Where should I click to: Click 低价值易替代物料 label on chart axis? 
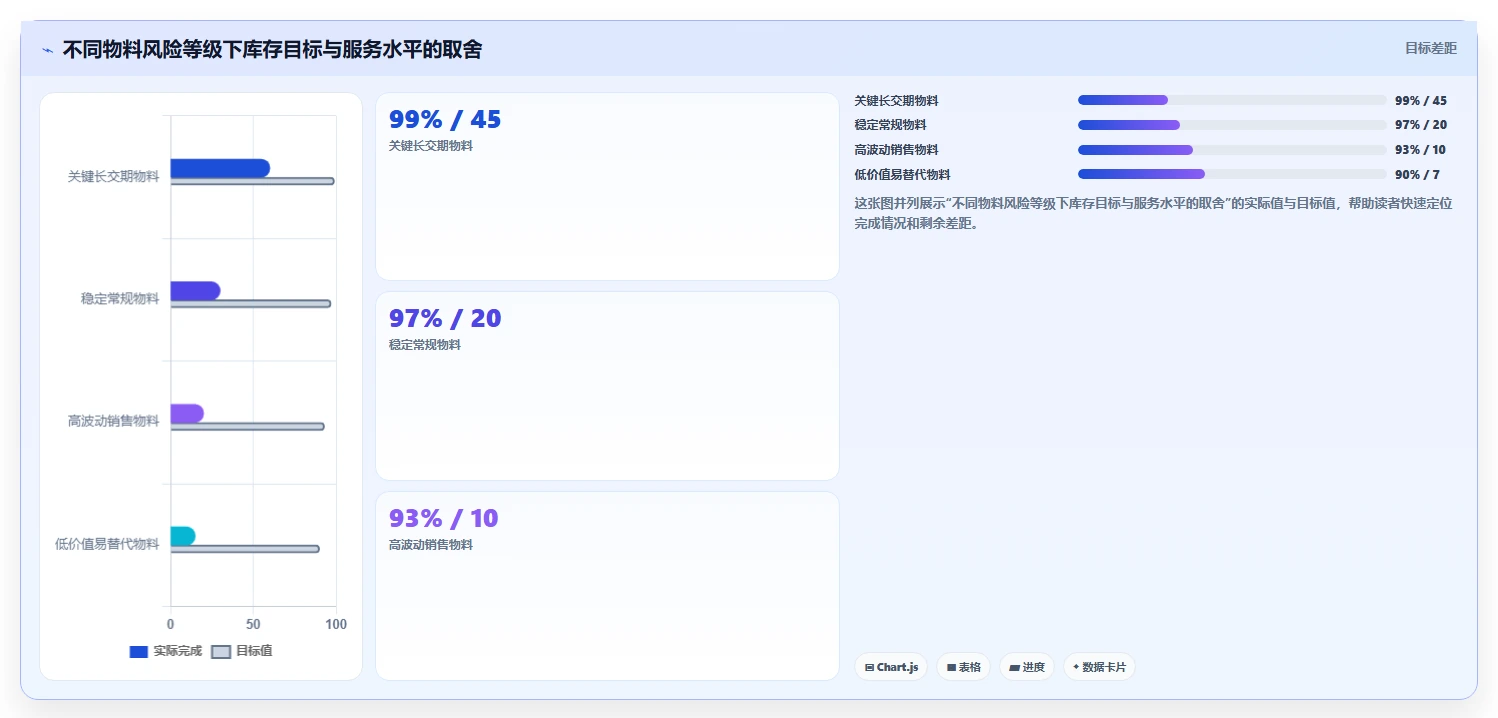point(107,544)
